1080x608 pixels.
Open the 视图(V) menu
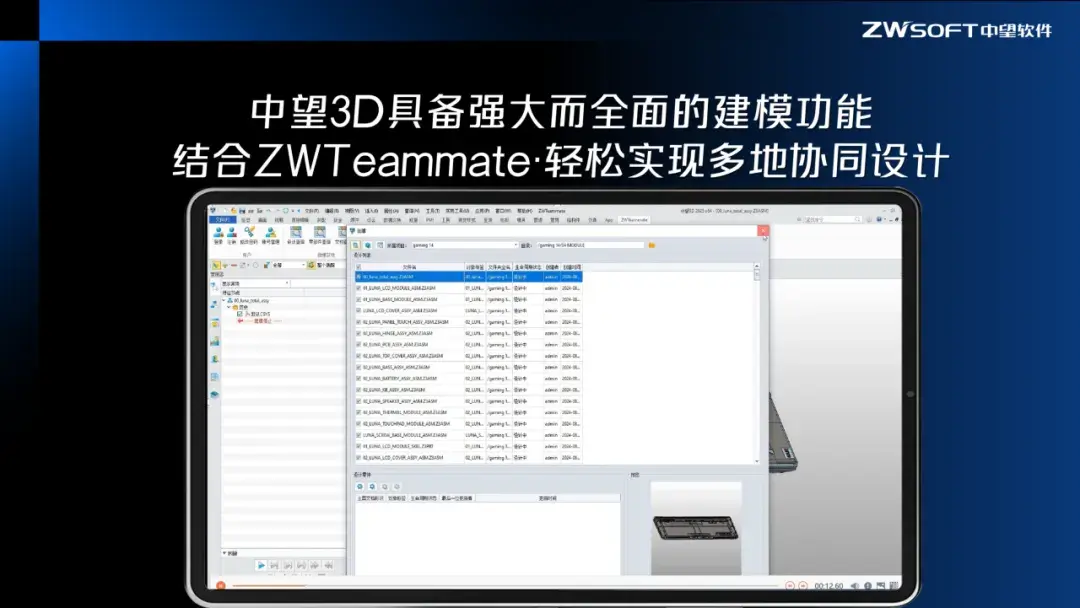pyautogui.click(x=352, y=211)
